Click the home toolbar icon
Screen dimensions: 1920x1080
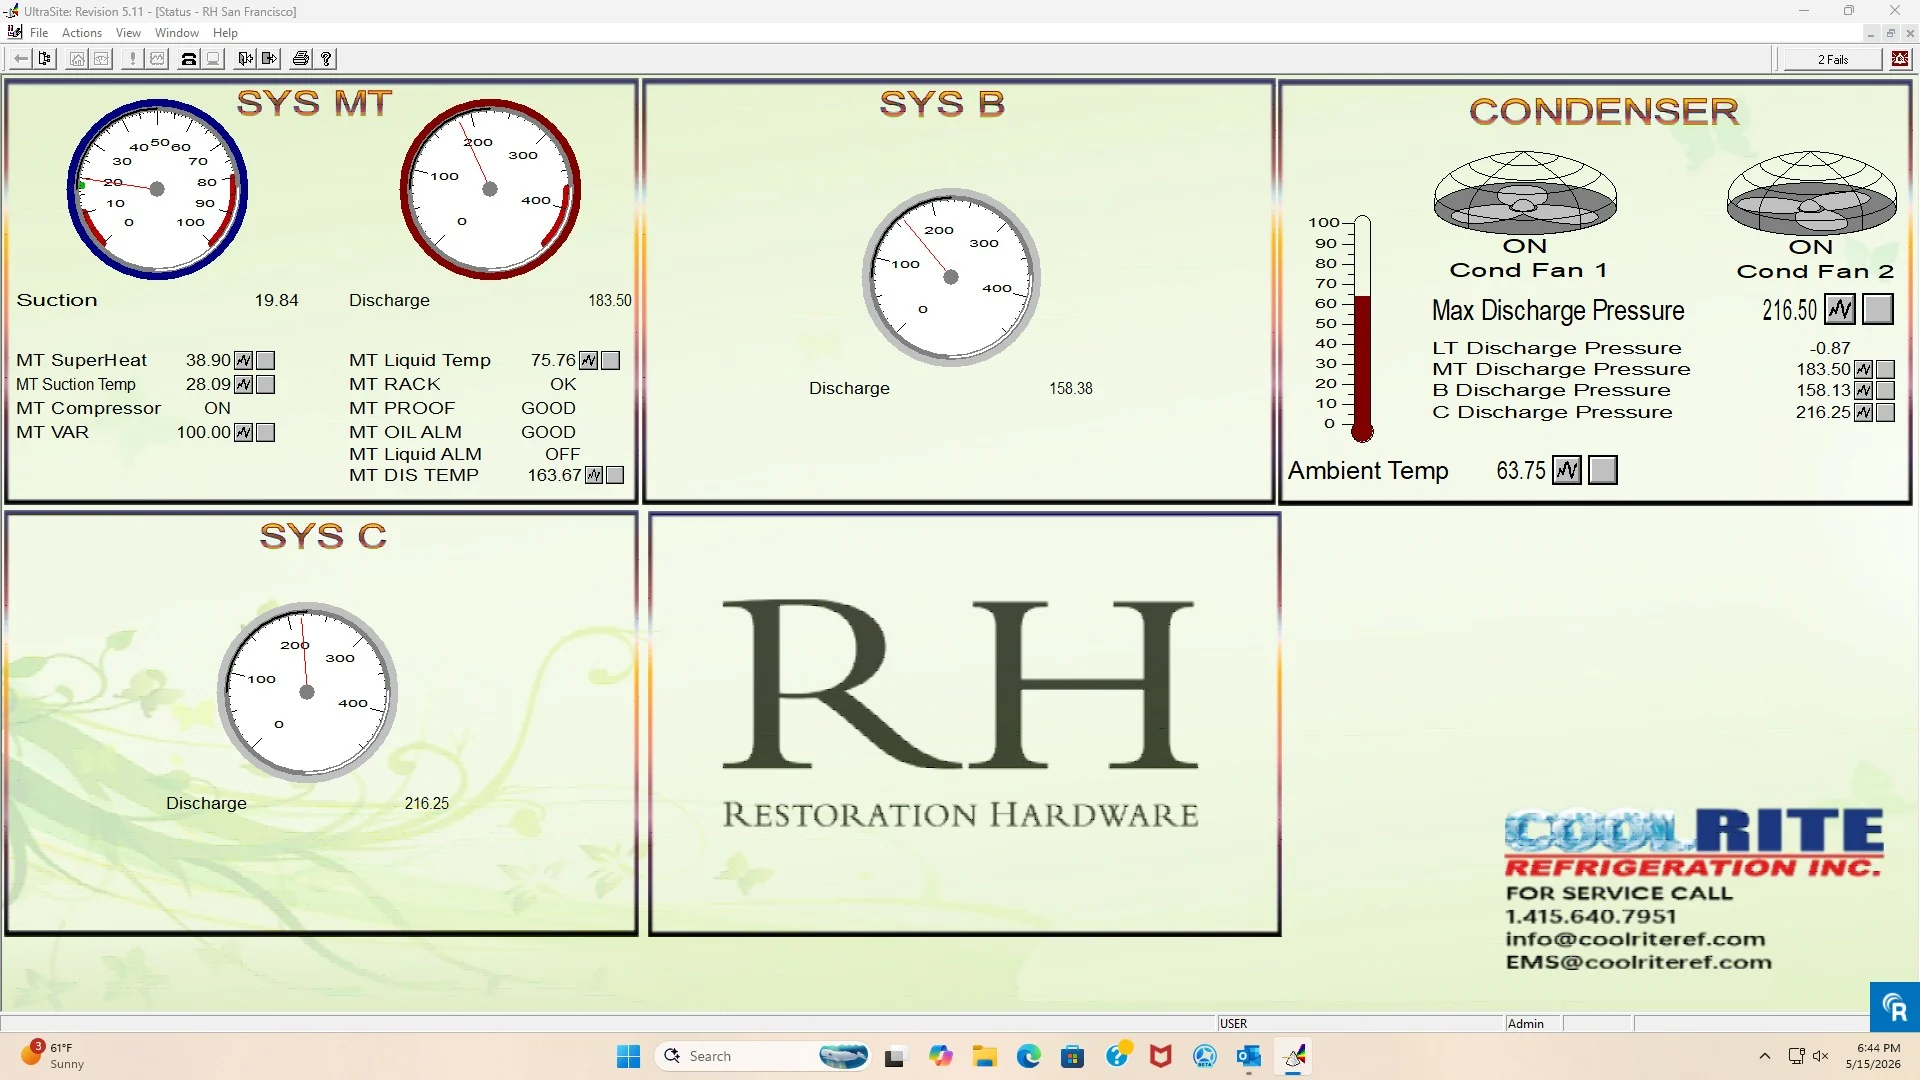pyautogui.click(x=77, y=59)
